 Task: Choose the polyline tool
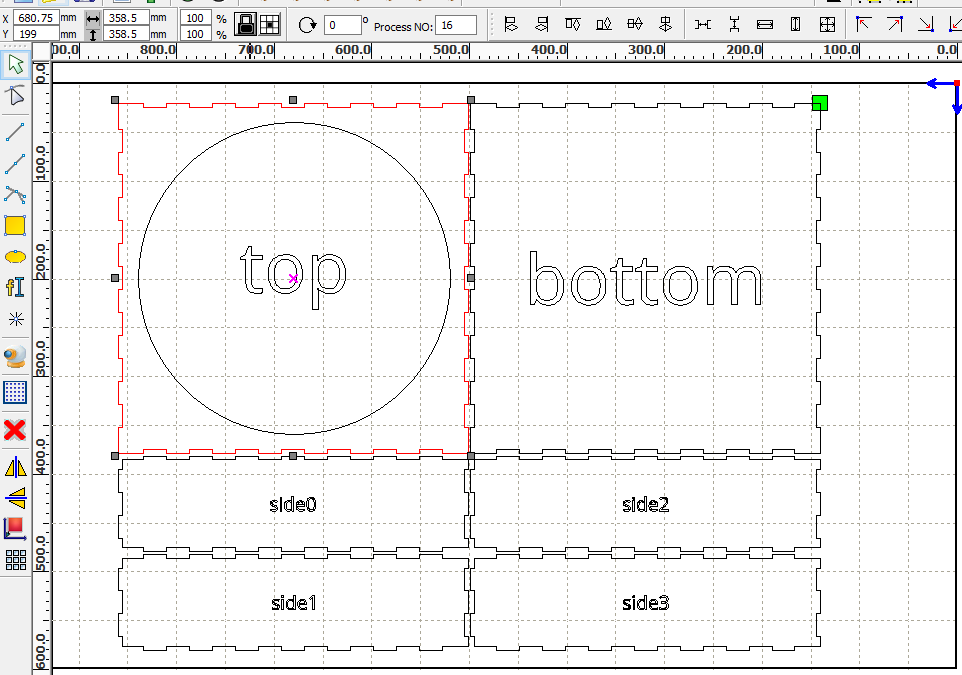[x=15, y=163]
